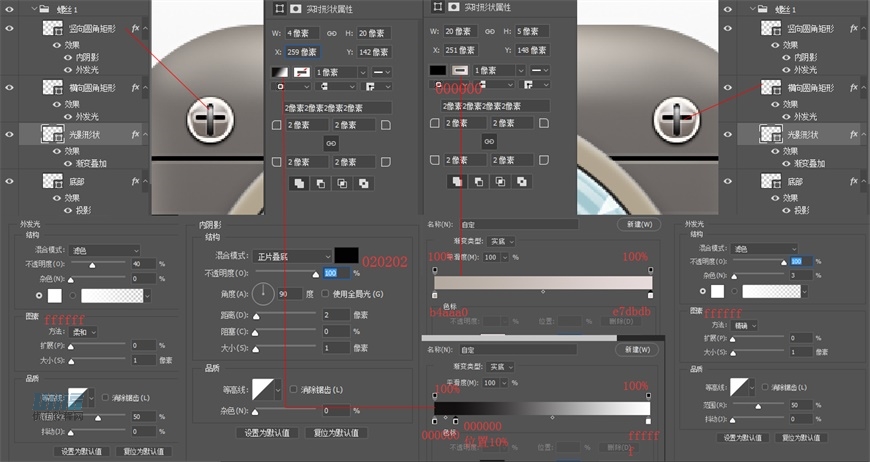Screen dimensions: 870x462
Task: Select 横向圆角矩形 layer thumbnail in the right layers panel
Action: (x=771, y=87)
